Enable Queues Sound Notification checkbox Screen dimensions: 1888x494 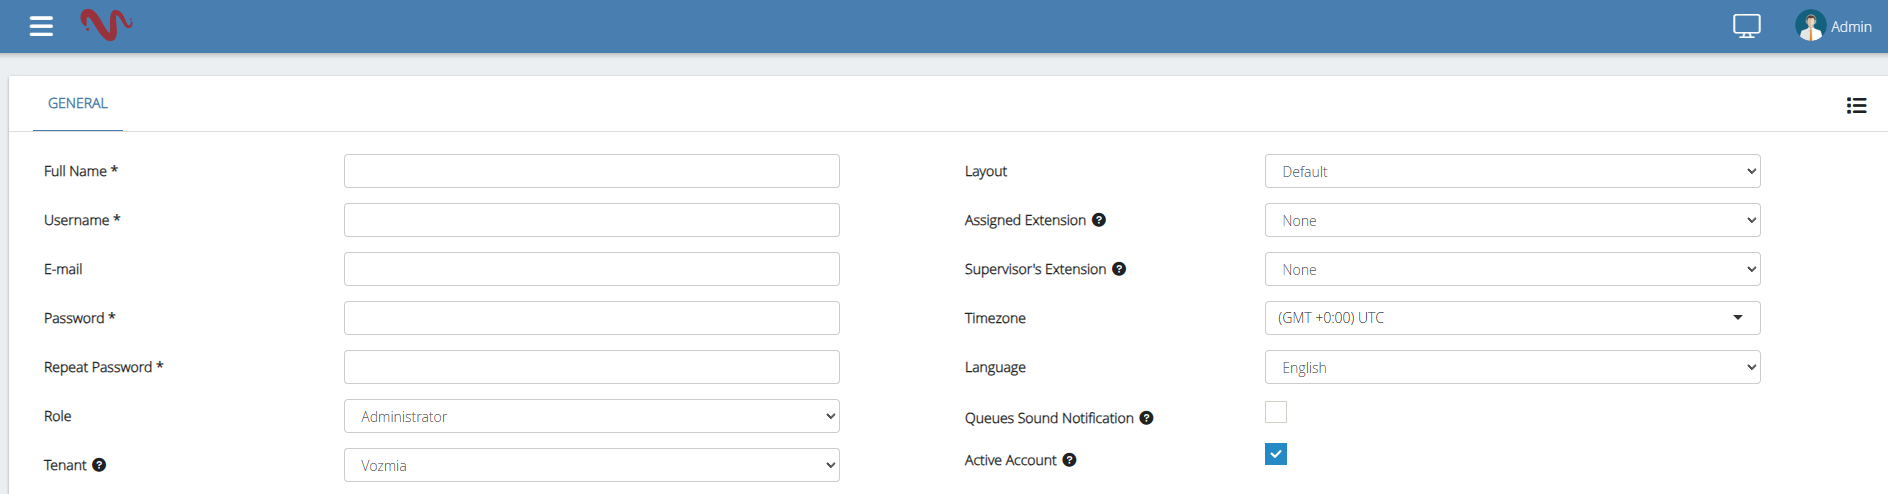(1276, 412)
